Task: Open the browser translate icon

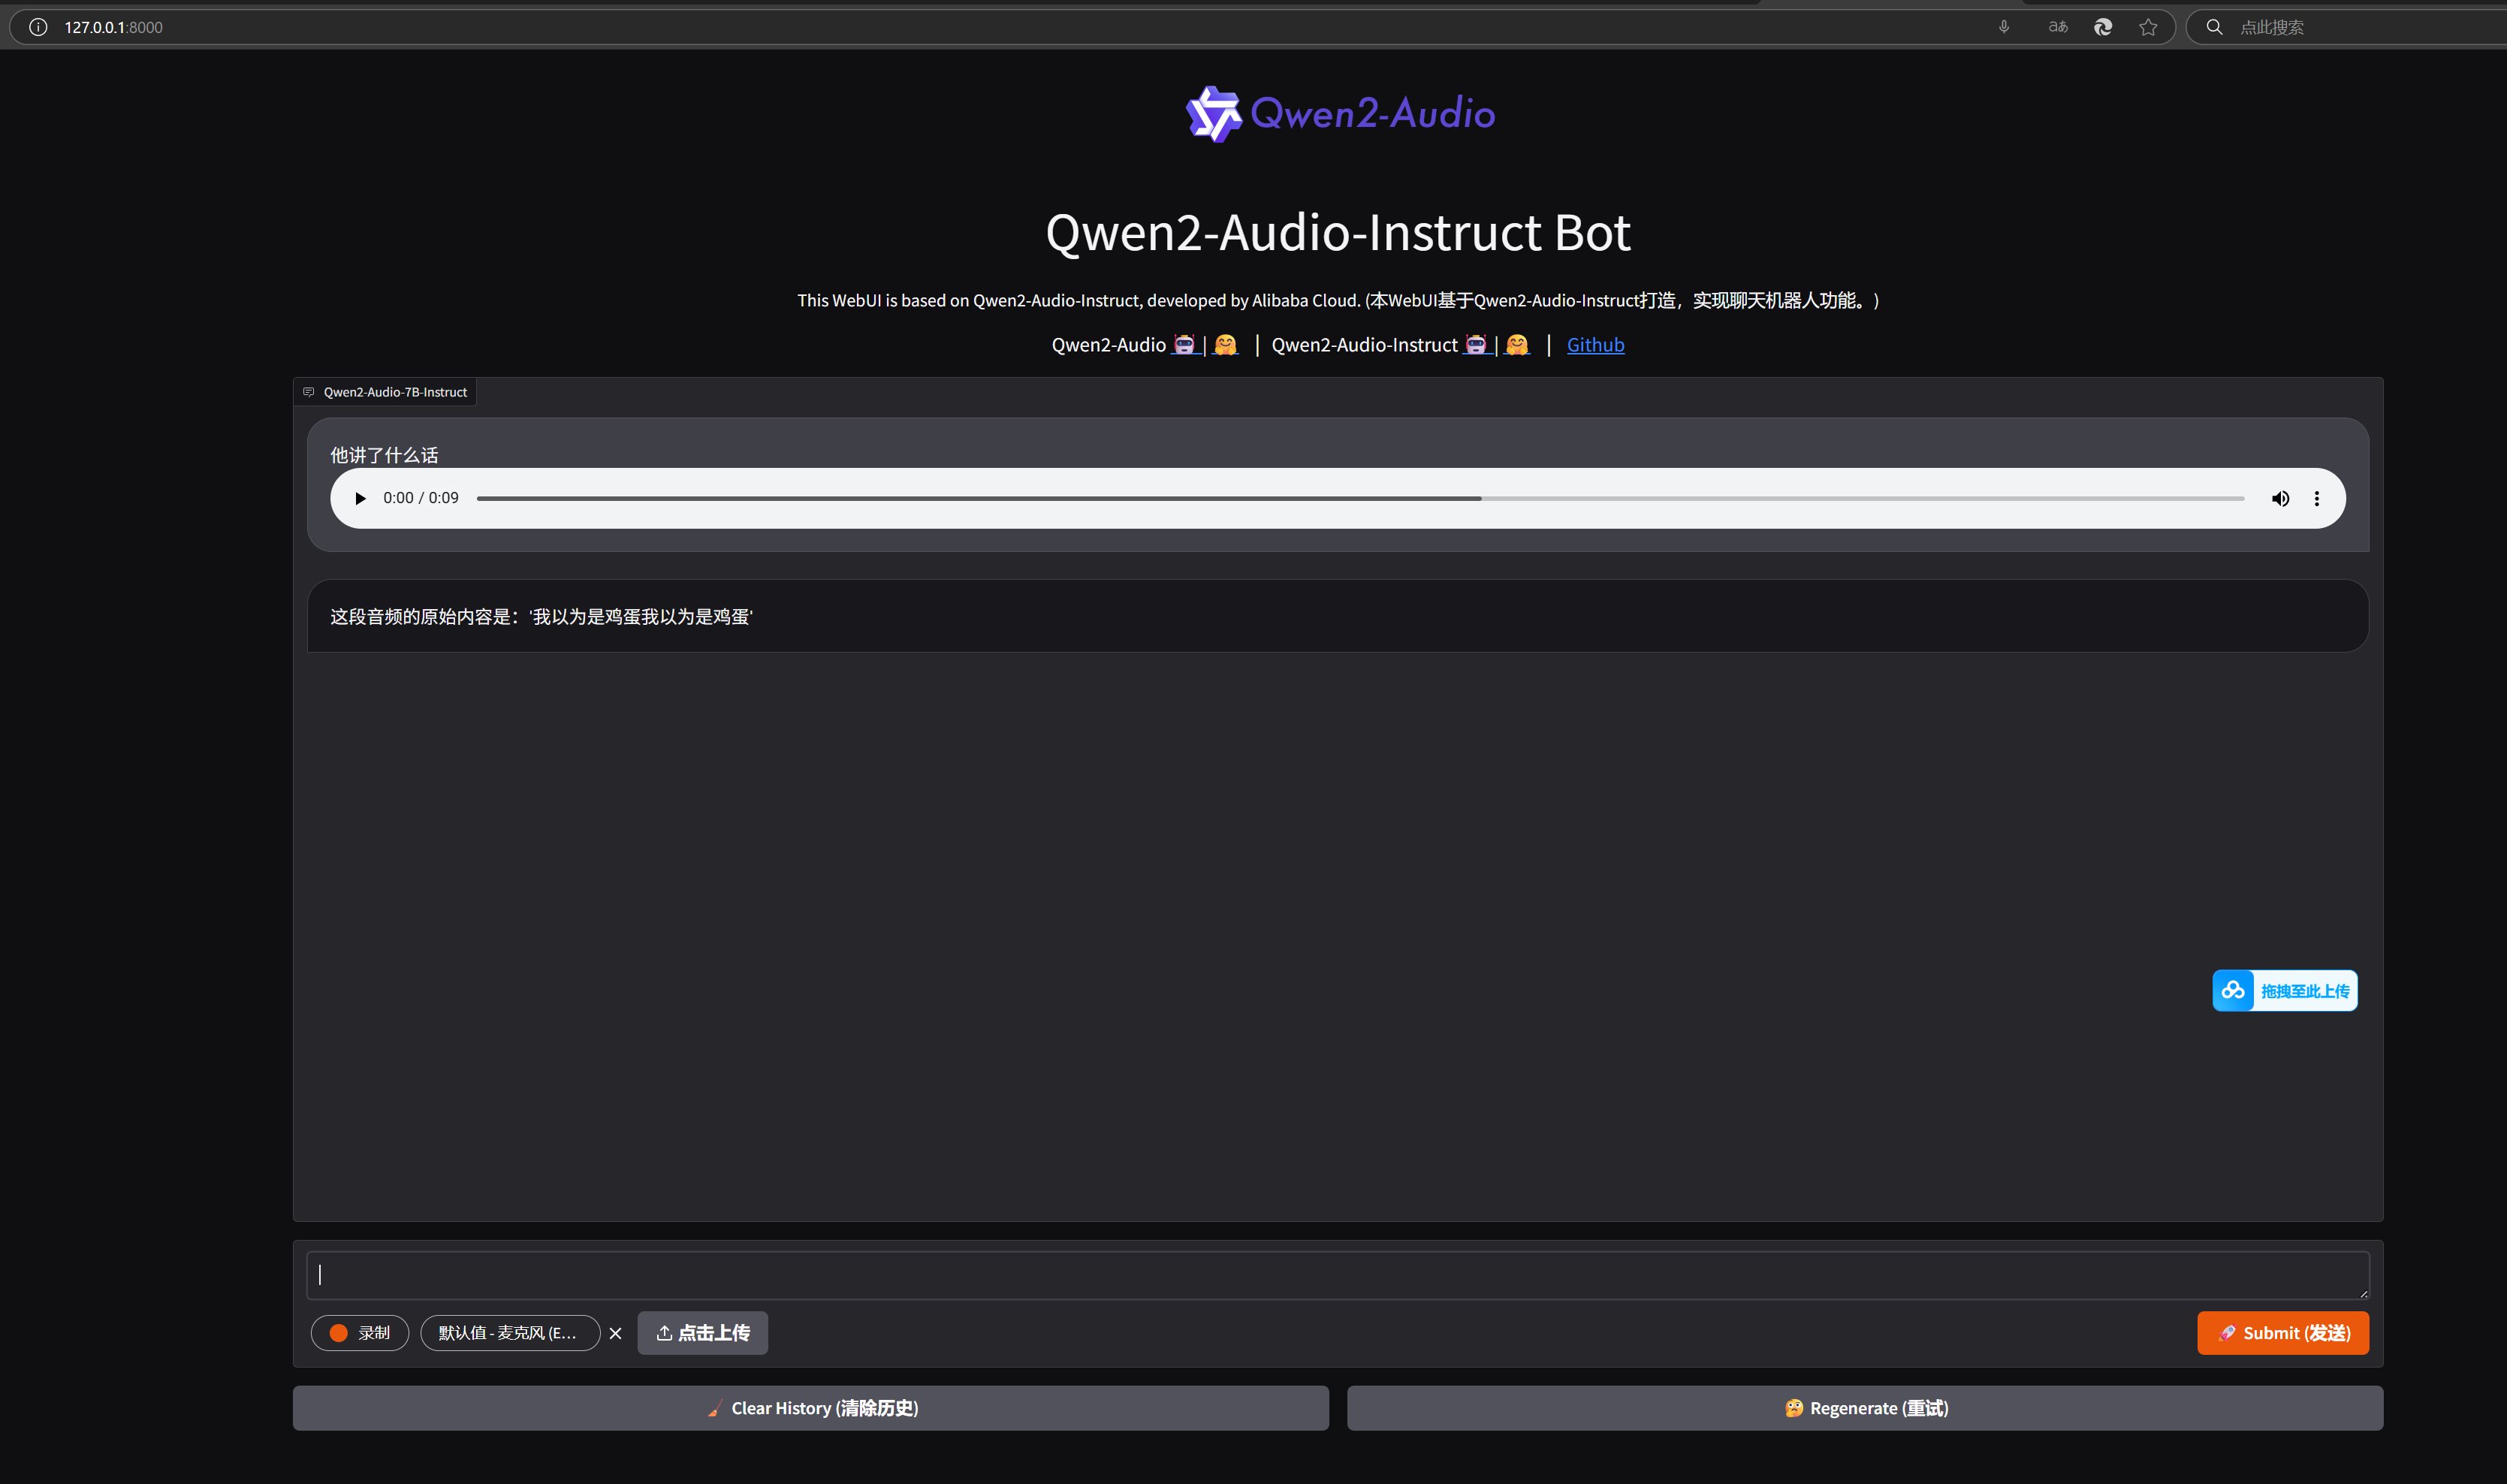Action: point(2058,27)
